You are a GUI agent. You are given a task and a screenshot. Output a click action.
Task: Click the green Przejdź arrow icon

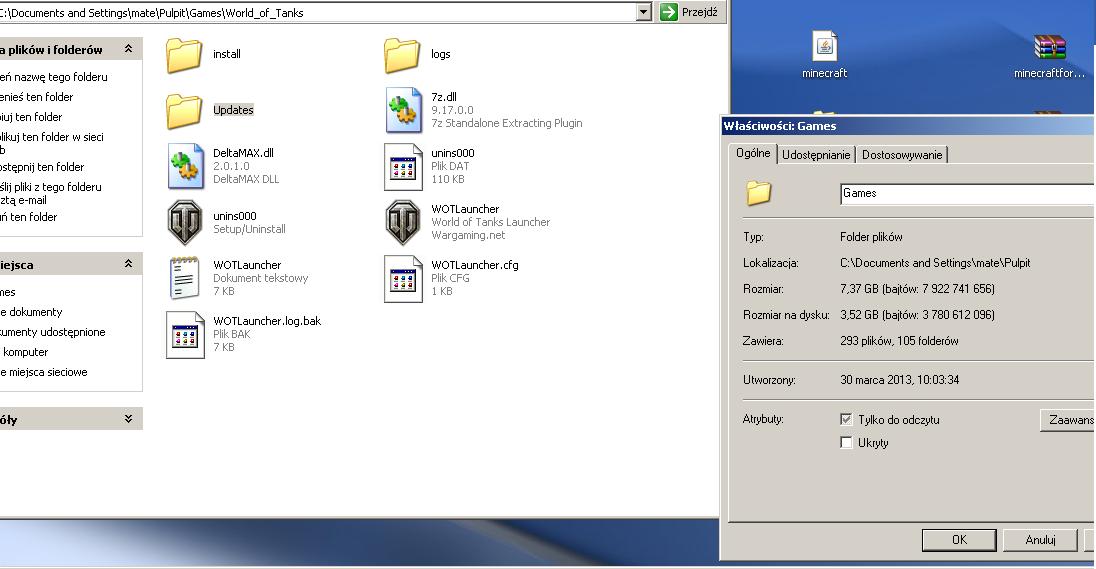click(x=669, y=12)
